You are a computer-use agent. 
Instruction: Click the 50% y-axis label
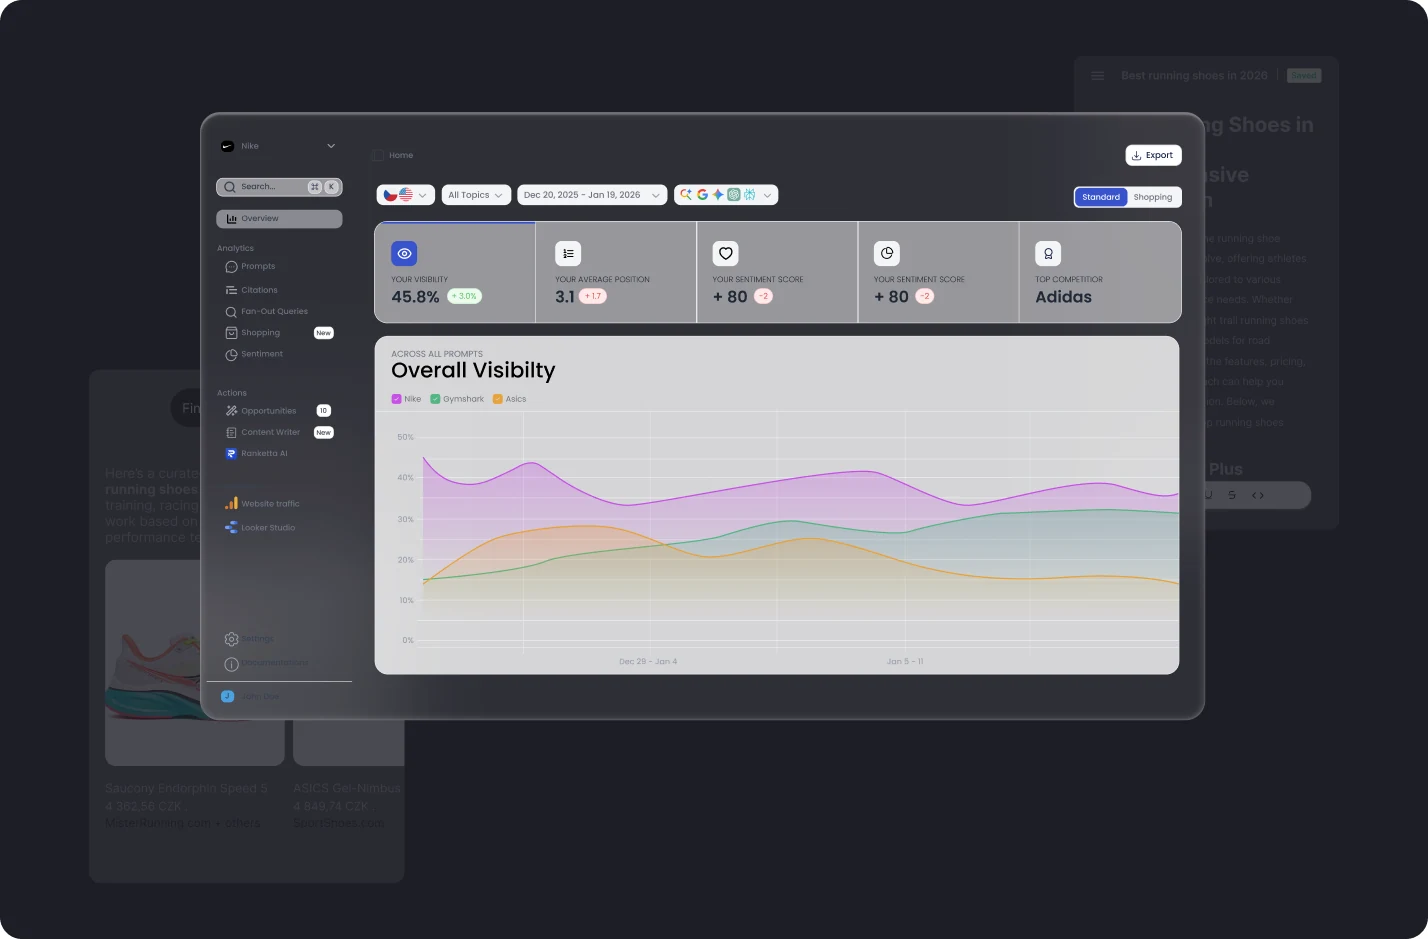pos(405,437)
